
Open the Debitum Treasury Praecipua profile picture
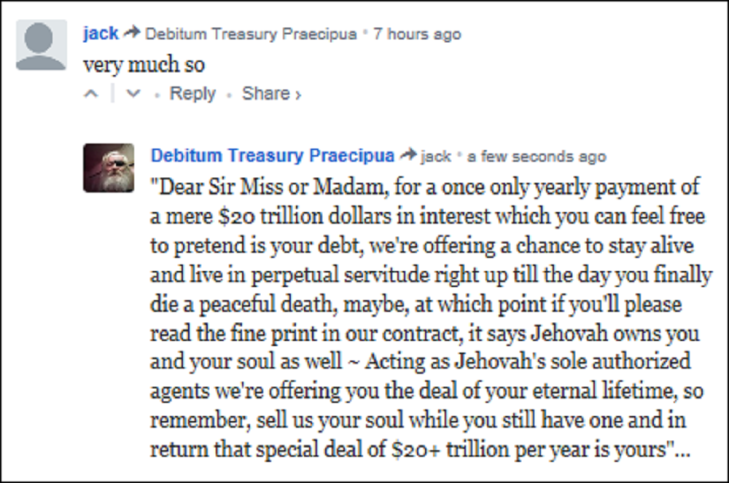pos(109,168)
